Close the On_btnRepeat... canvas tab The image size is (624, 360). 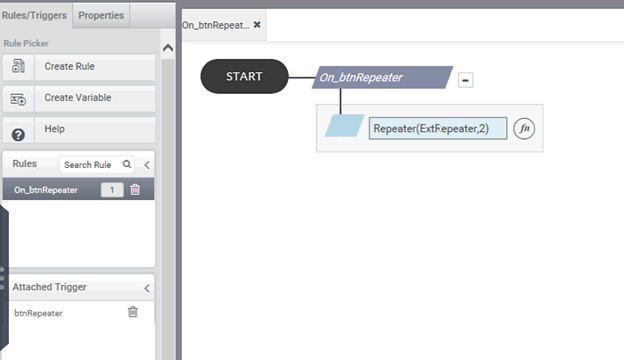click(x=257, y=25)
